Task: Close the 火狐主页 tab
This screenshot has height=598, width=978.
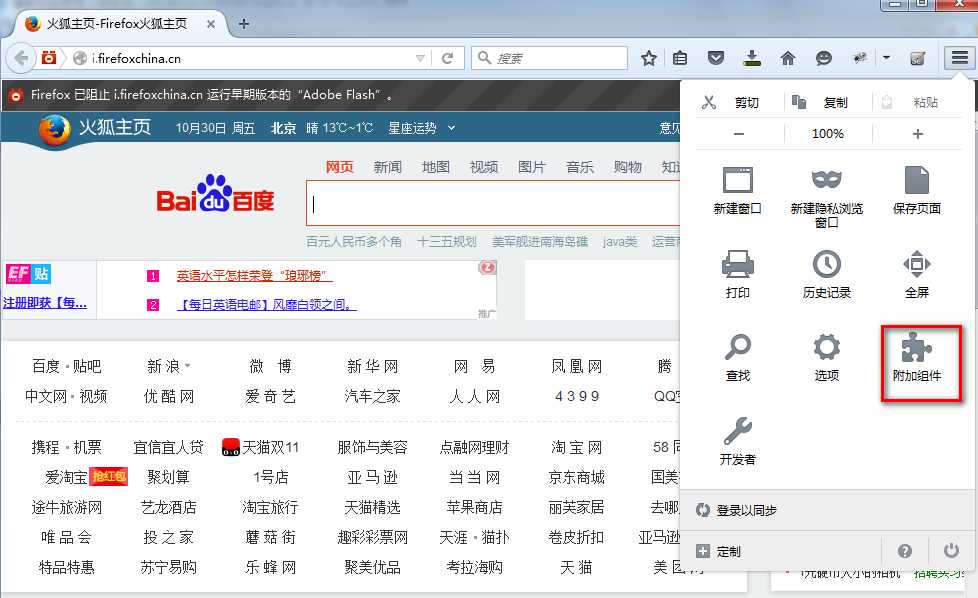Action: coord(211,24)
